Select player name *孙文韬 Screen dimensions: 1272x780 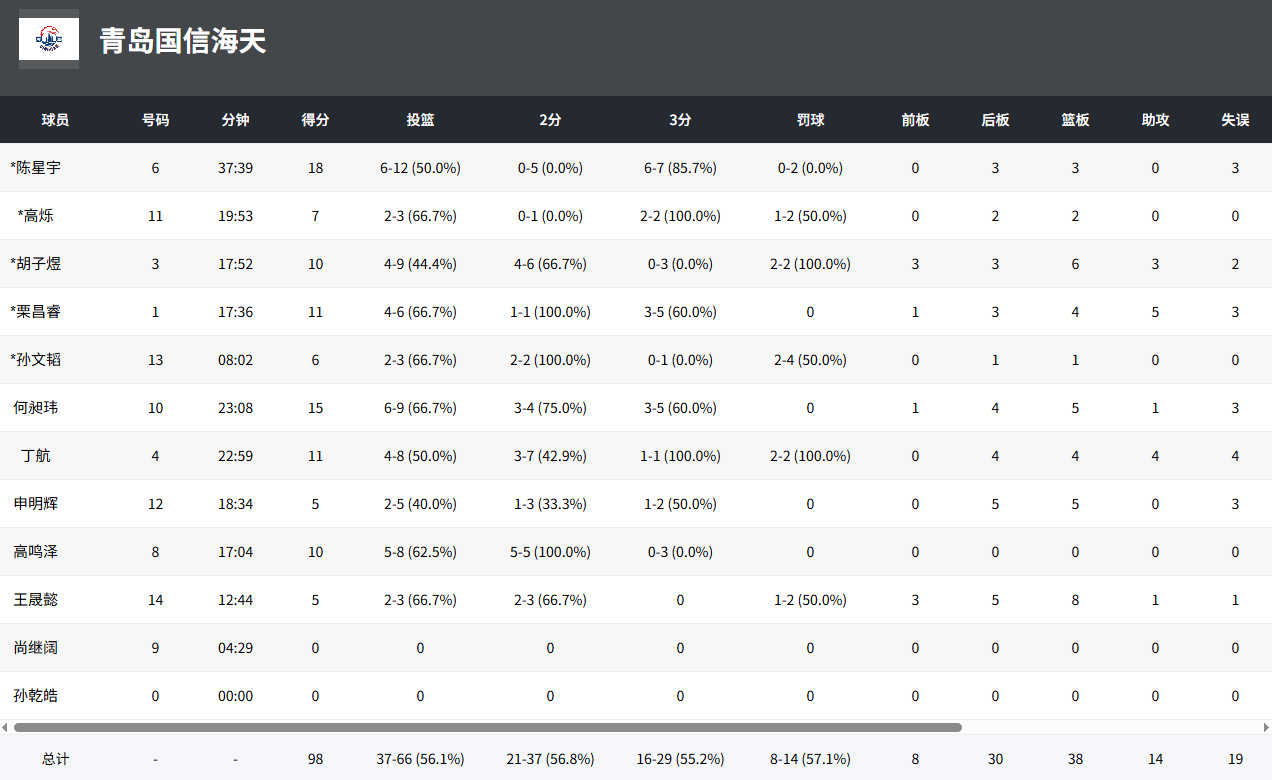[36, 360]
